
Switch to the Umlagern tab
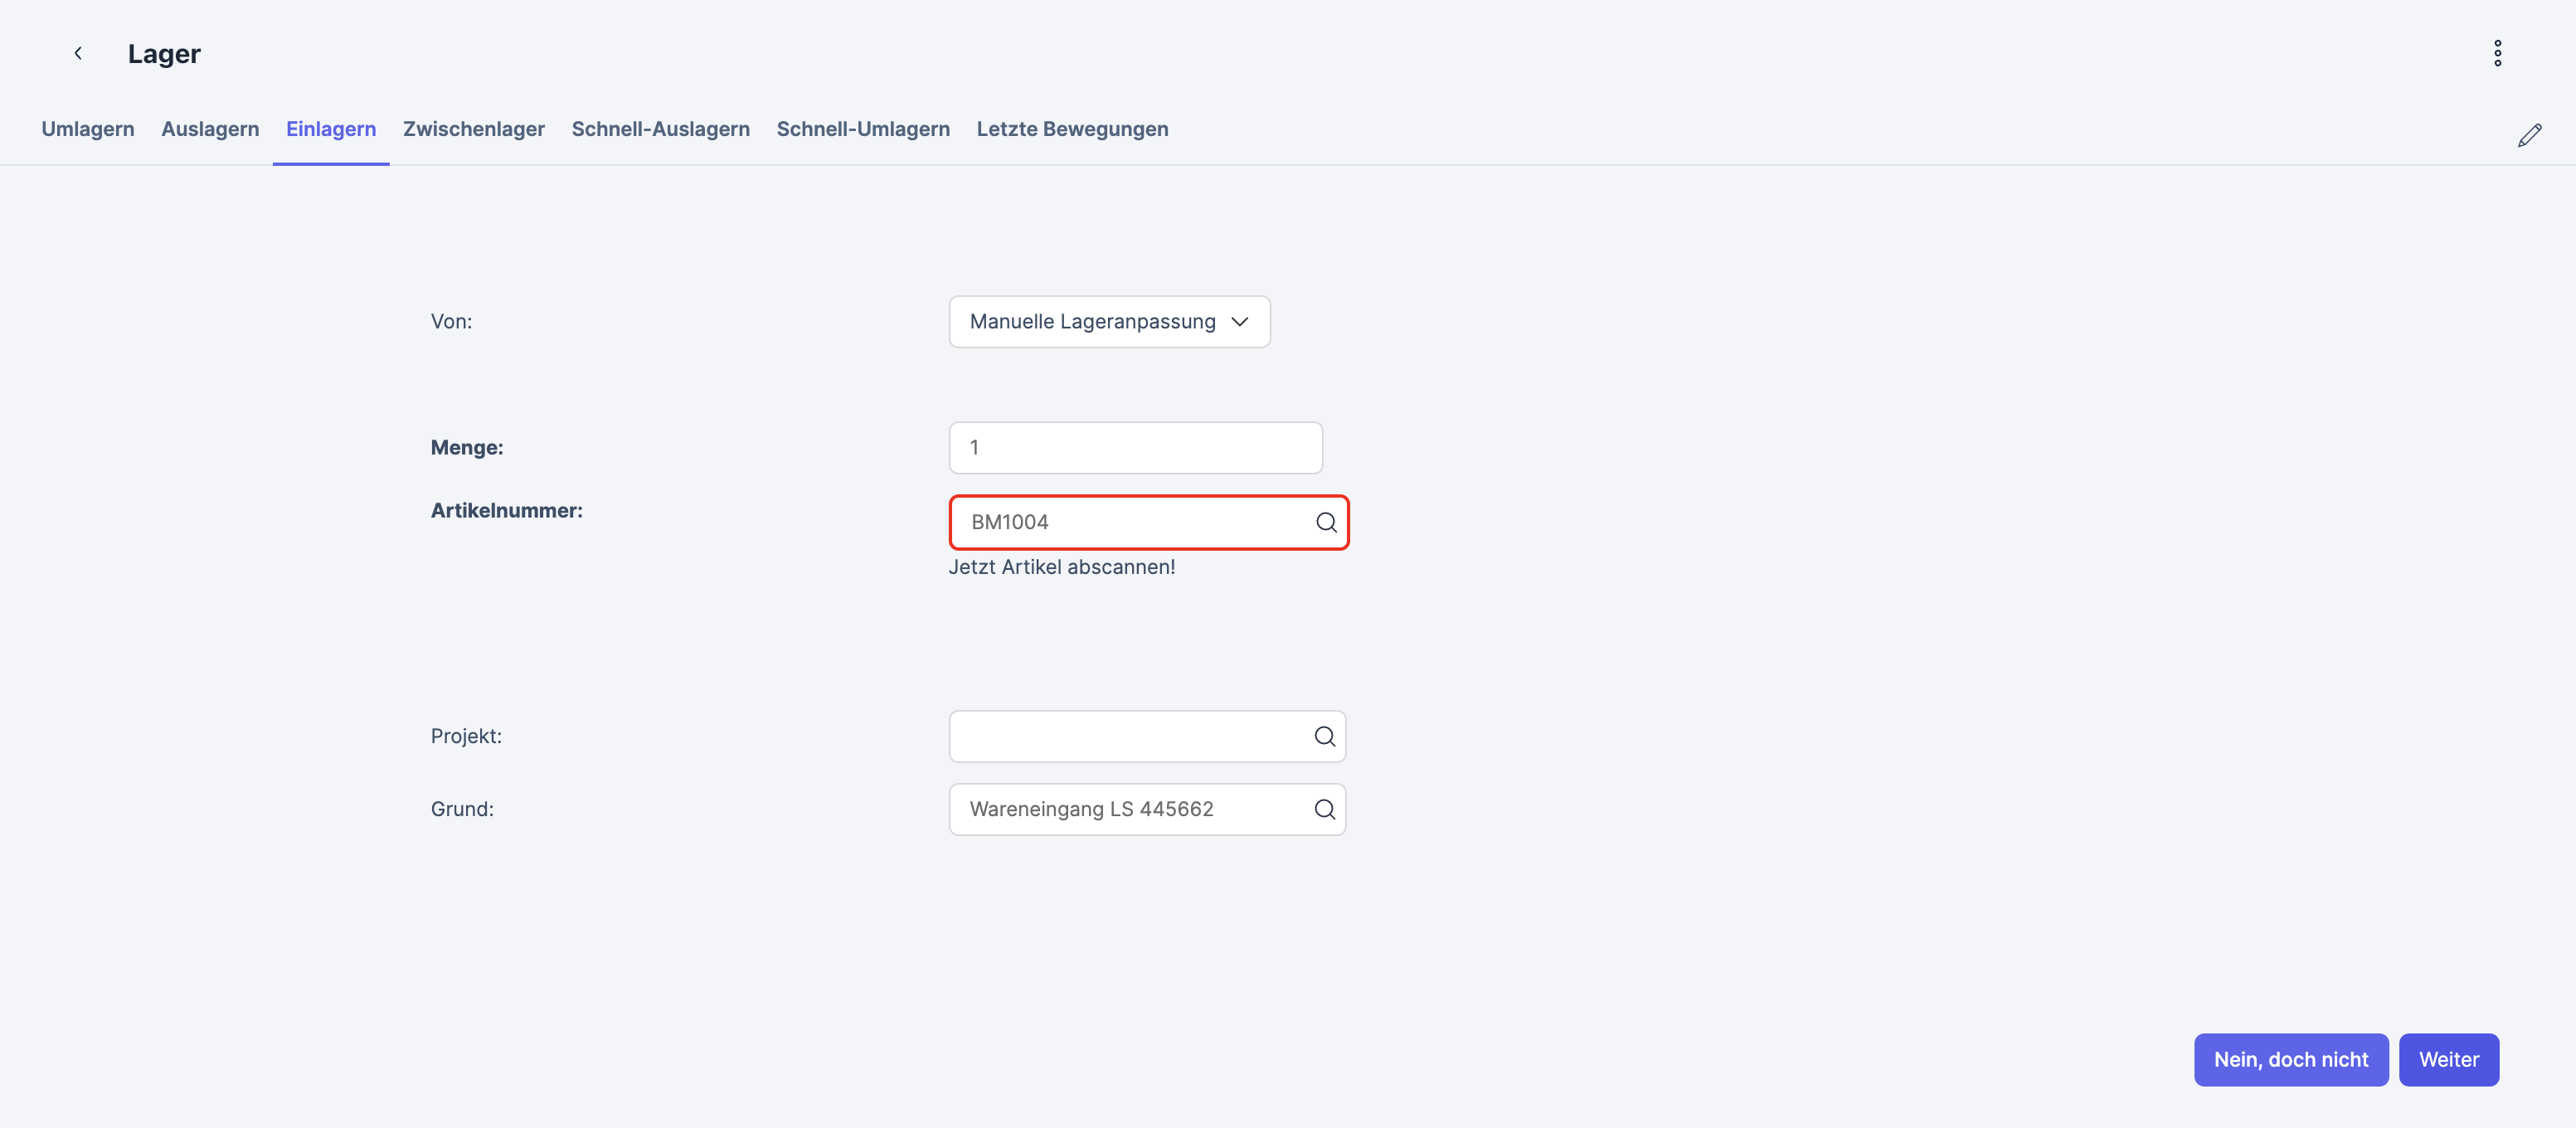click(88, 129)
